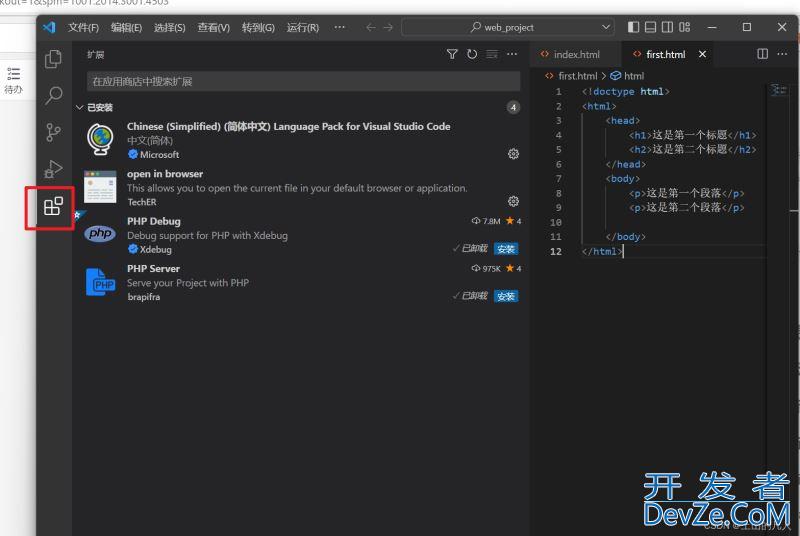Screen dimensions: 800x536
Task: Clear extensions search results icon
Action: click(492, 54)
